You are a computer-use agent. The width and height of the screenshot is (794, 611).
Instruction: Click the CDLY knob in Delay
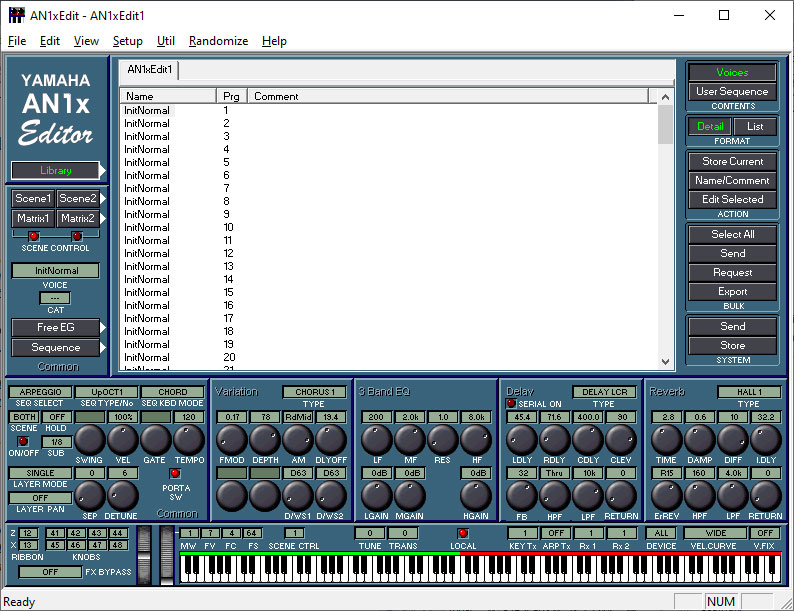coord(588,439)
